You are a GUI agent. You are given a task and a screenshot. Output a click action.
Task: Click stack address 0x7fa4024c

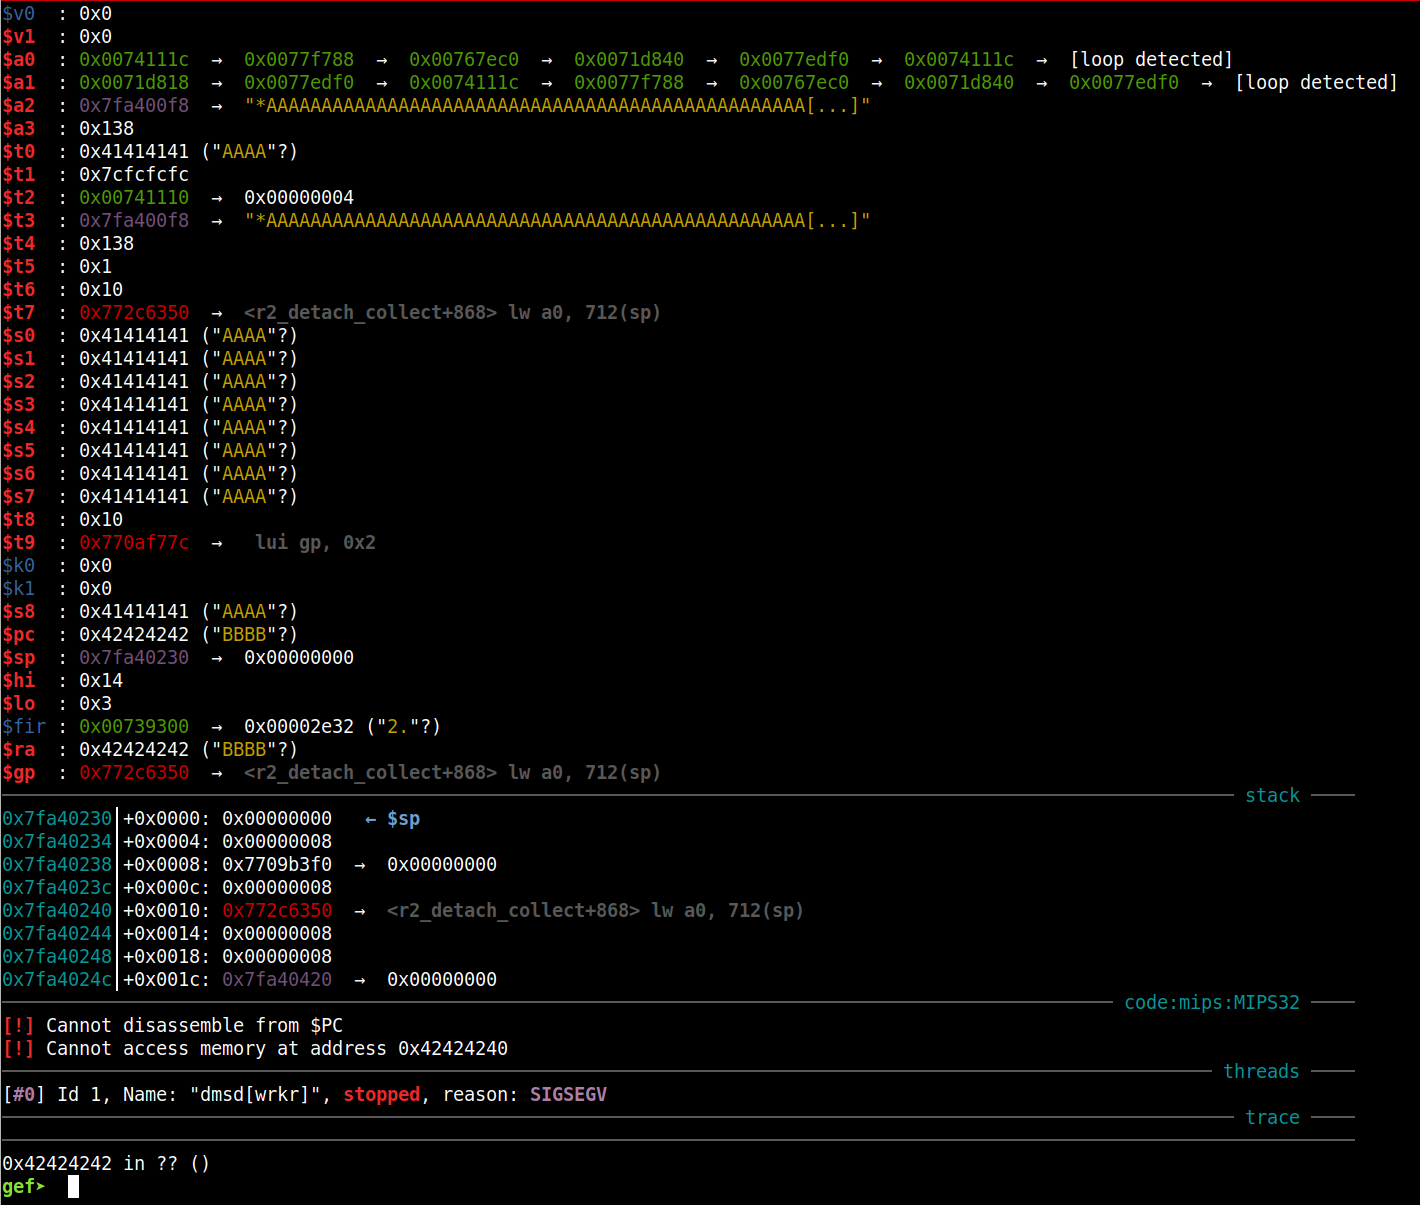(x=57, y=979)
